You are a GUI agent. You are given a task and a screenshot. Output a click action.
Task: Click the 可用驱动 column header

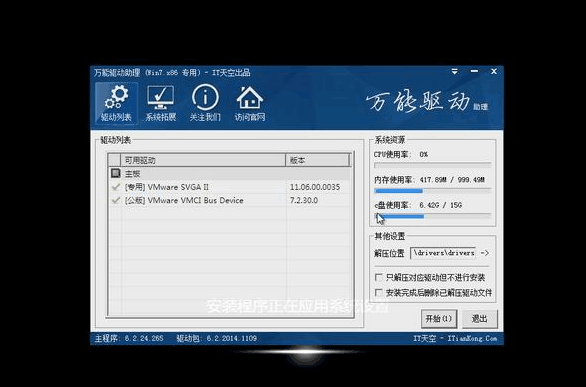(203, 160)
